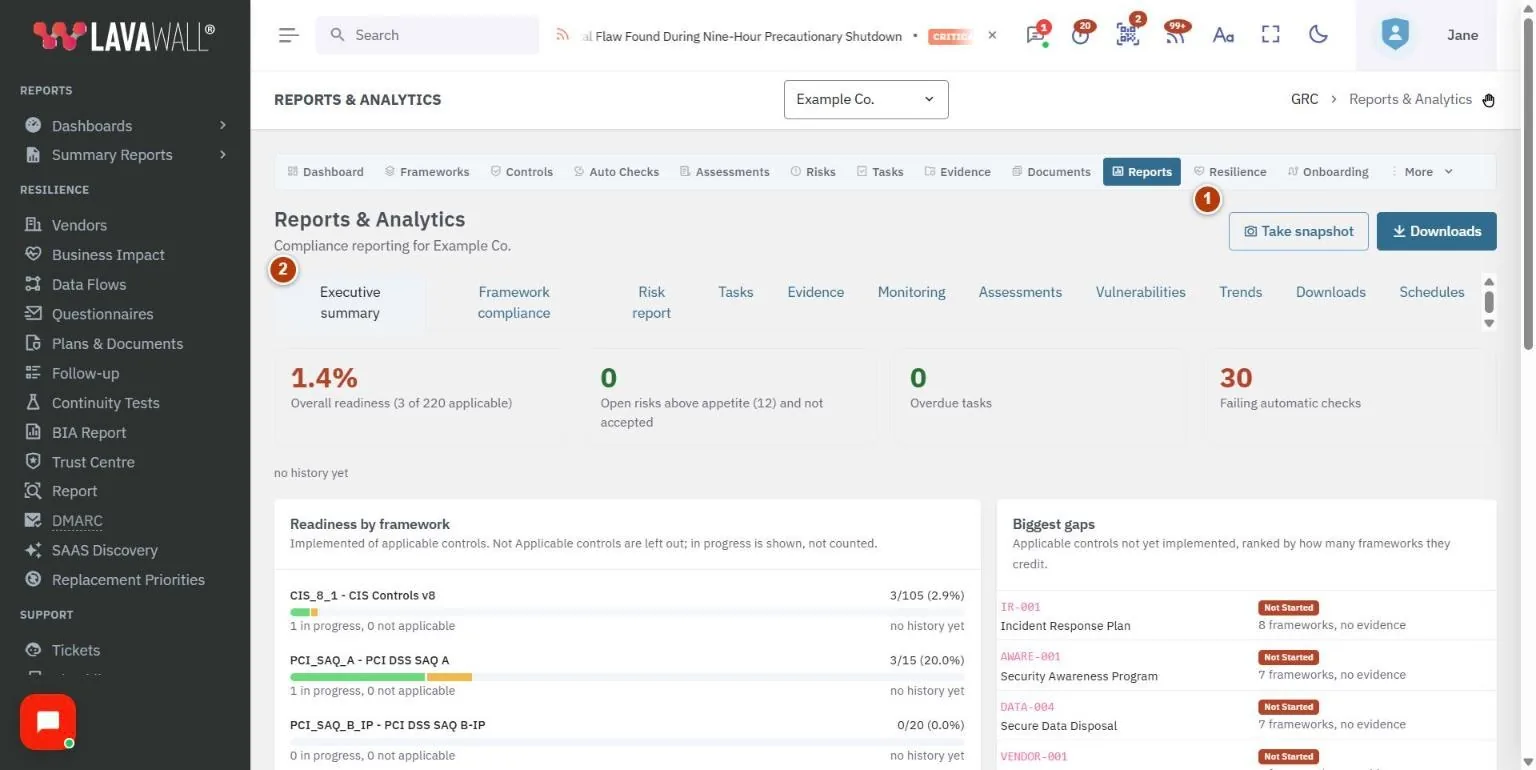
Task: Click the Vendors icon in sidebar
Action: pyautogui.click(x=33, y=225)
